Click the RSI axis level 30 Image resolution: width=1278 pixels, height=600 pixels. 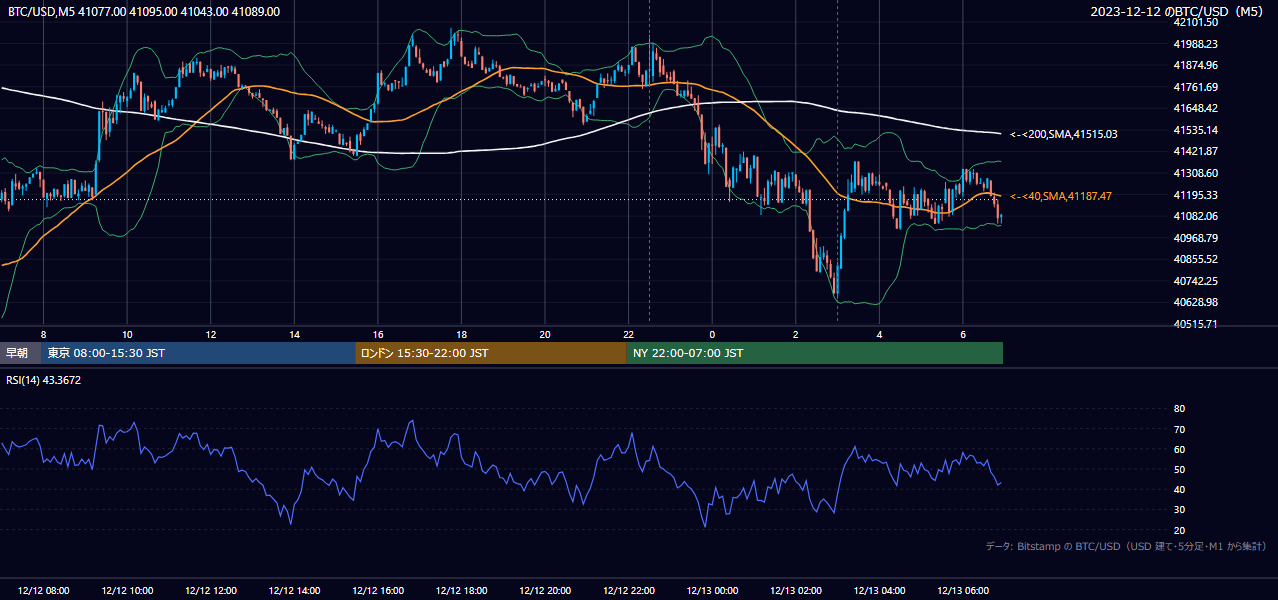click(x=1179, y=510)
